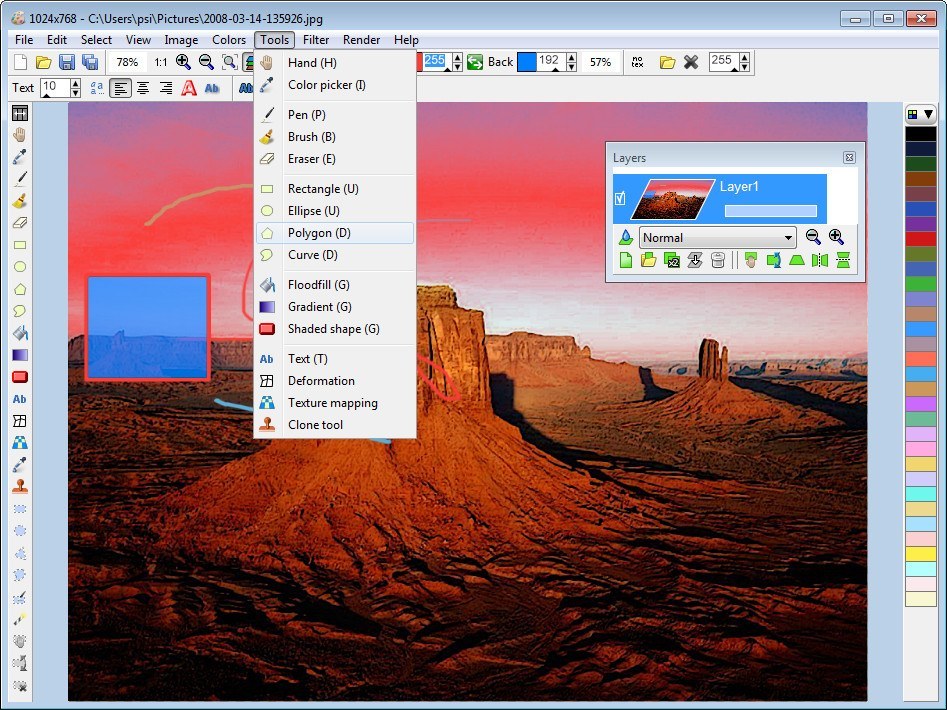Duplicate layer using the x2 icon
The image size is (947, 710).
click(x=672, y=261)
